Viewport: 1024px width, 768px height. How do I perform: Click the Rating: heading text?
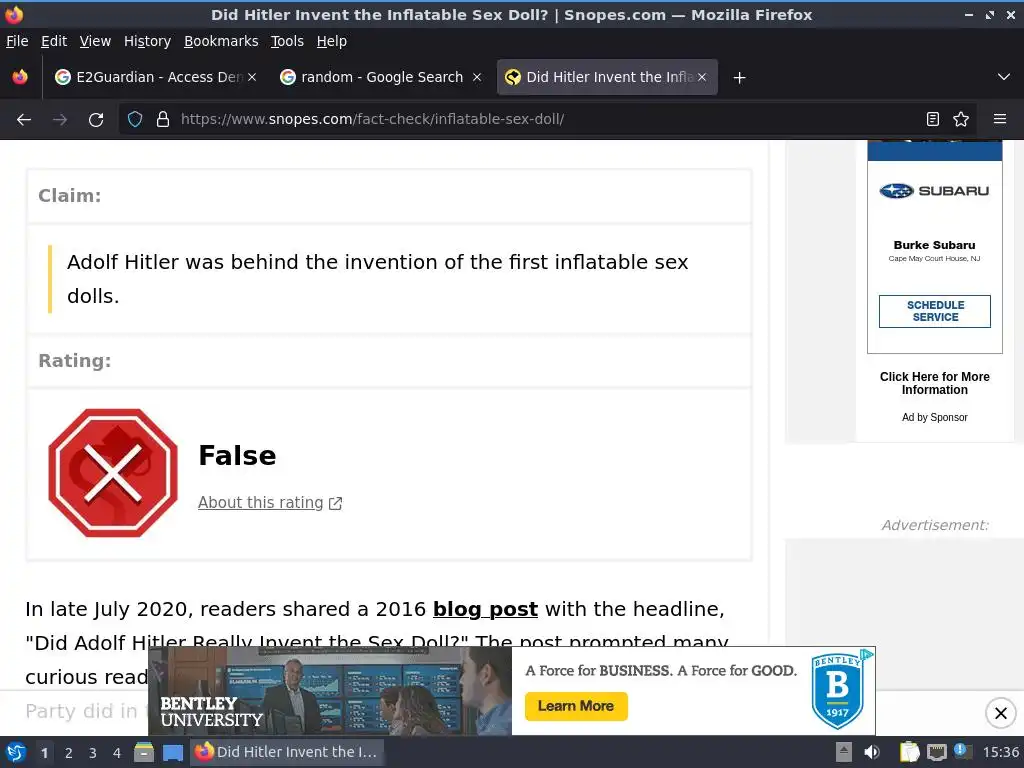[75, 360]
